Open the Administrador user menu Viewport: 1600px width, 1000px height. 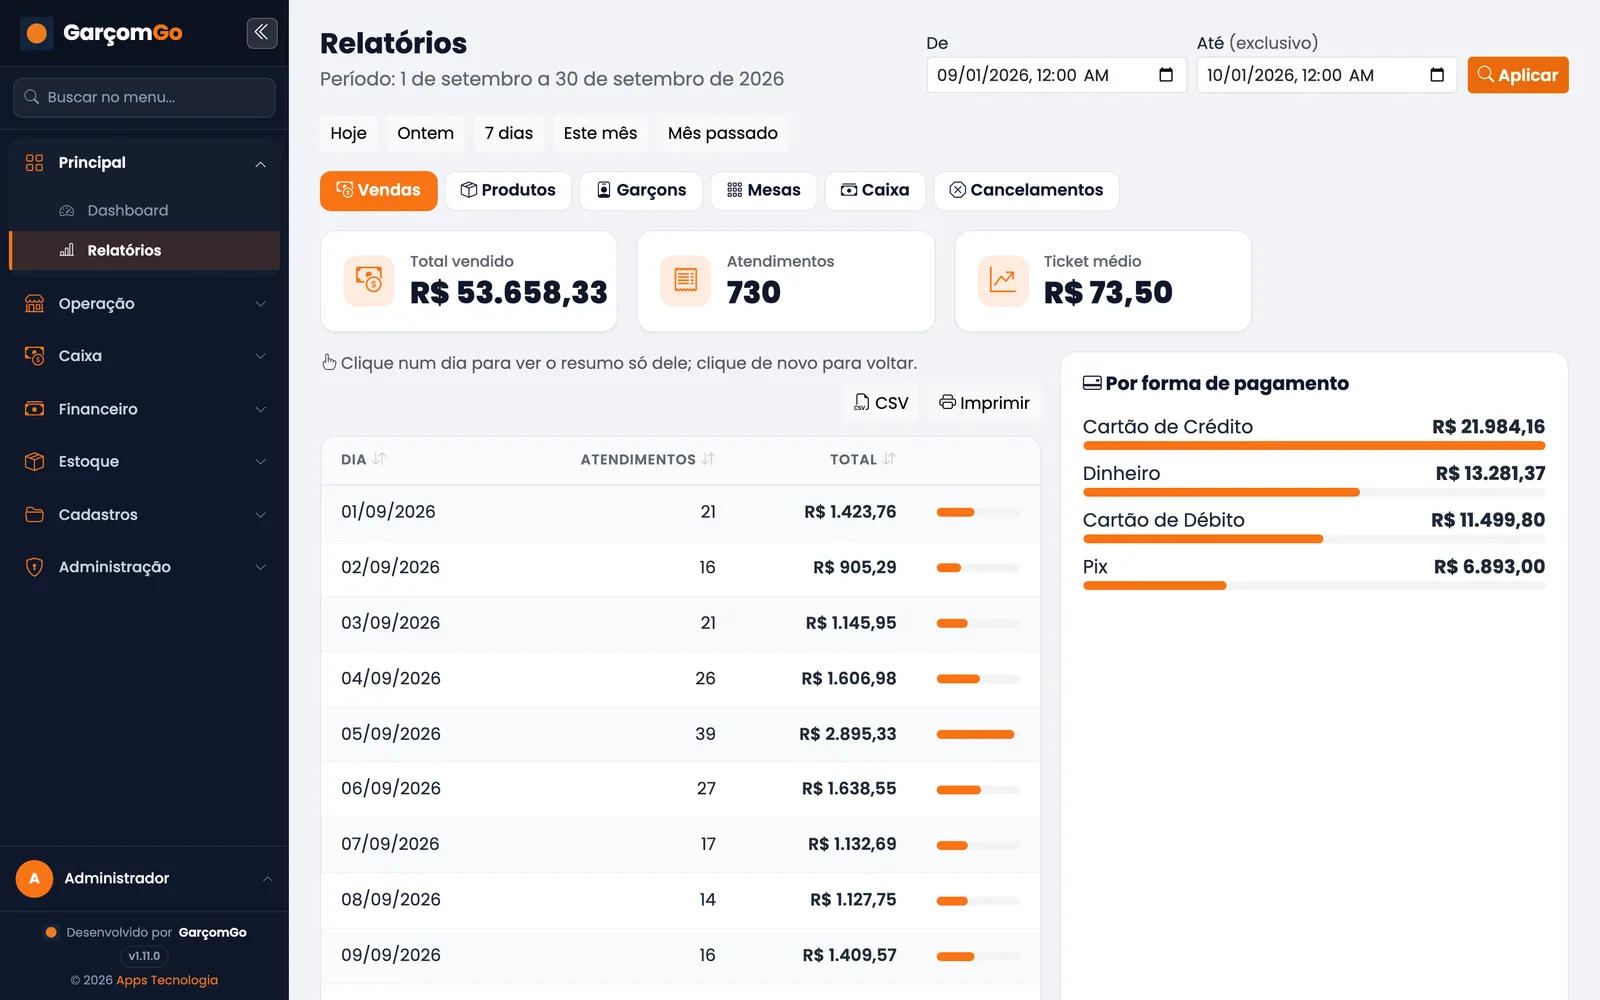click(145, 878)
